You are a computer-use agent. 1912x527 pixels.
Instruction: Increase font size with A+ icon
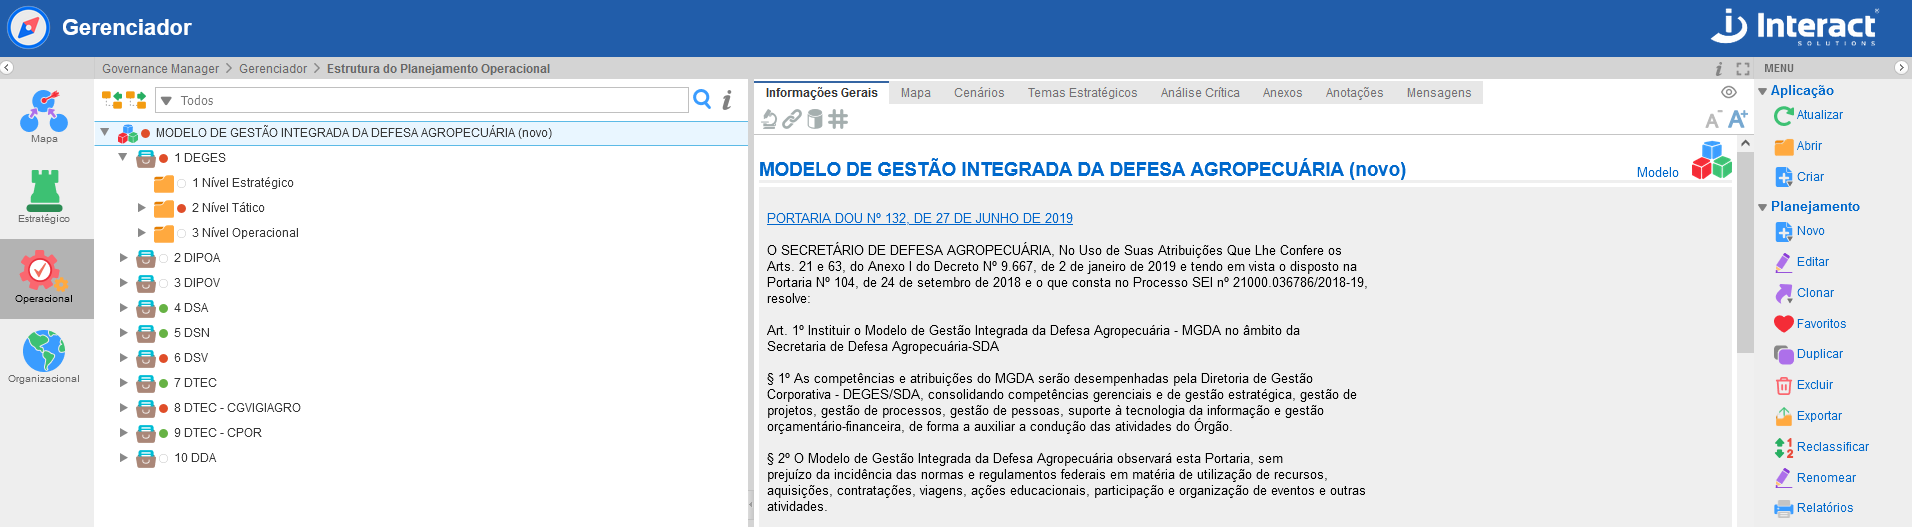(1738, 119)
